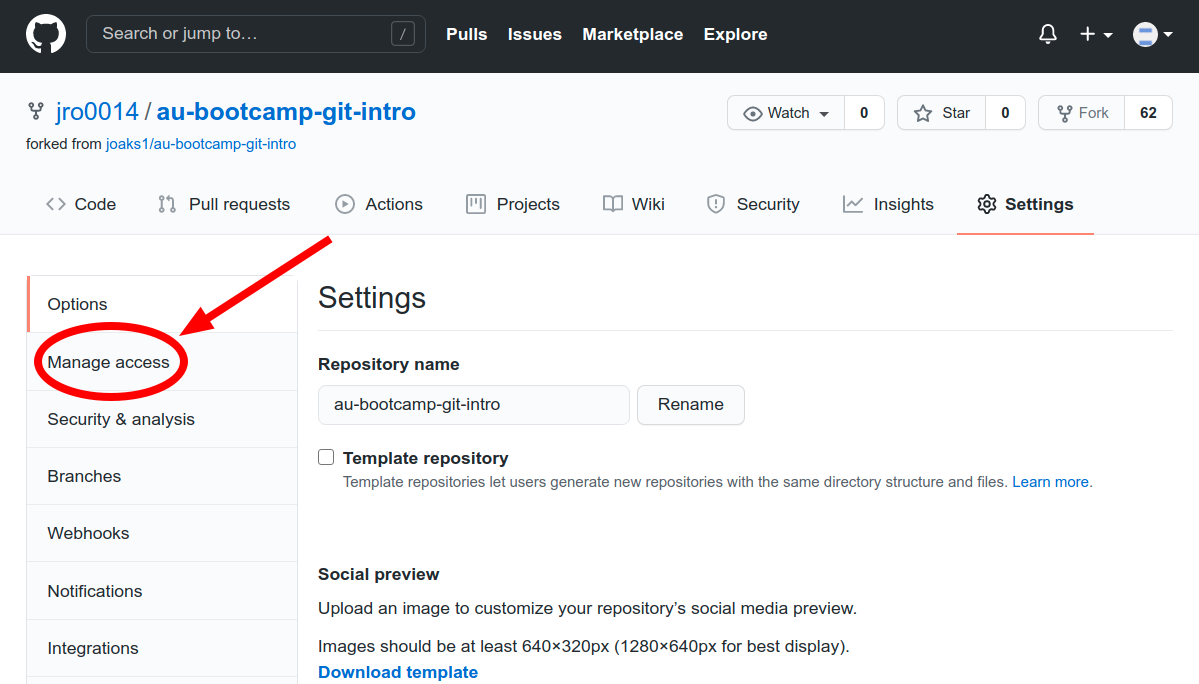Screen dimensions: 1199x684
Task: Click the Fork button
Action: tap(1082, 113)
